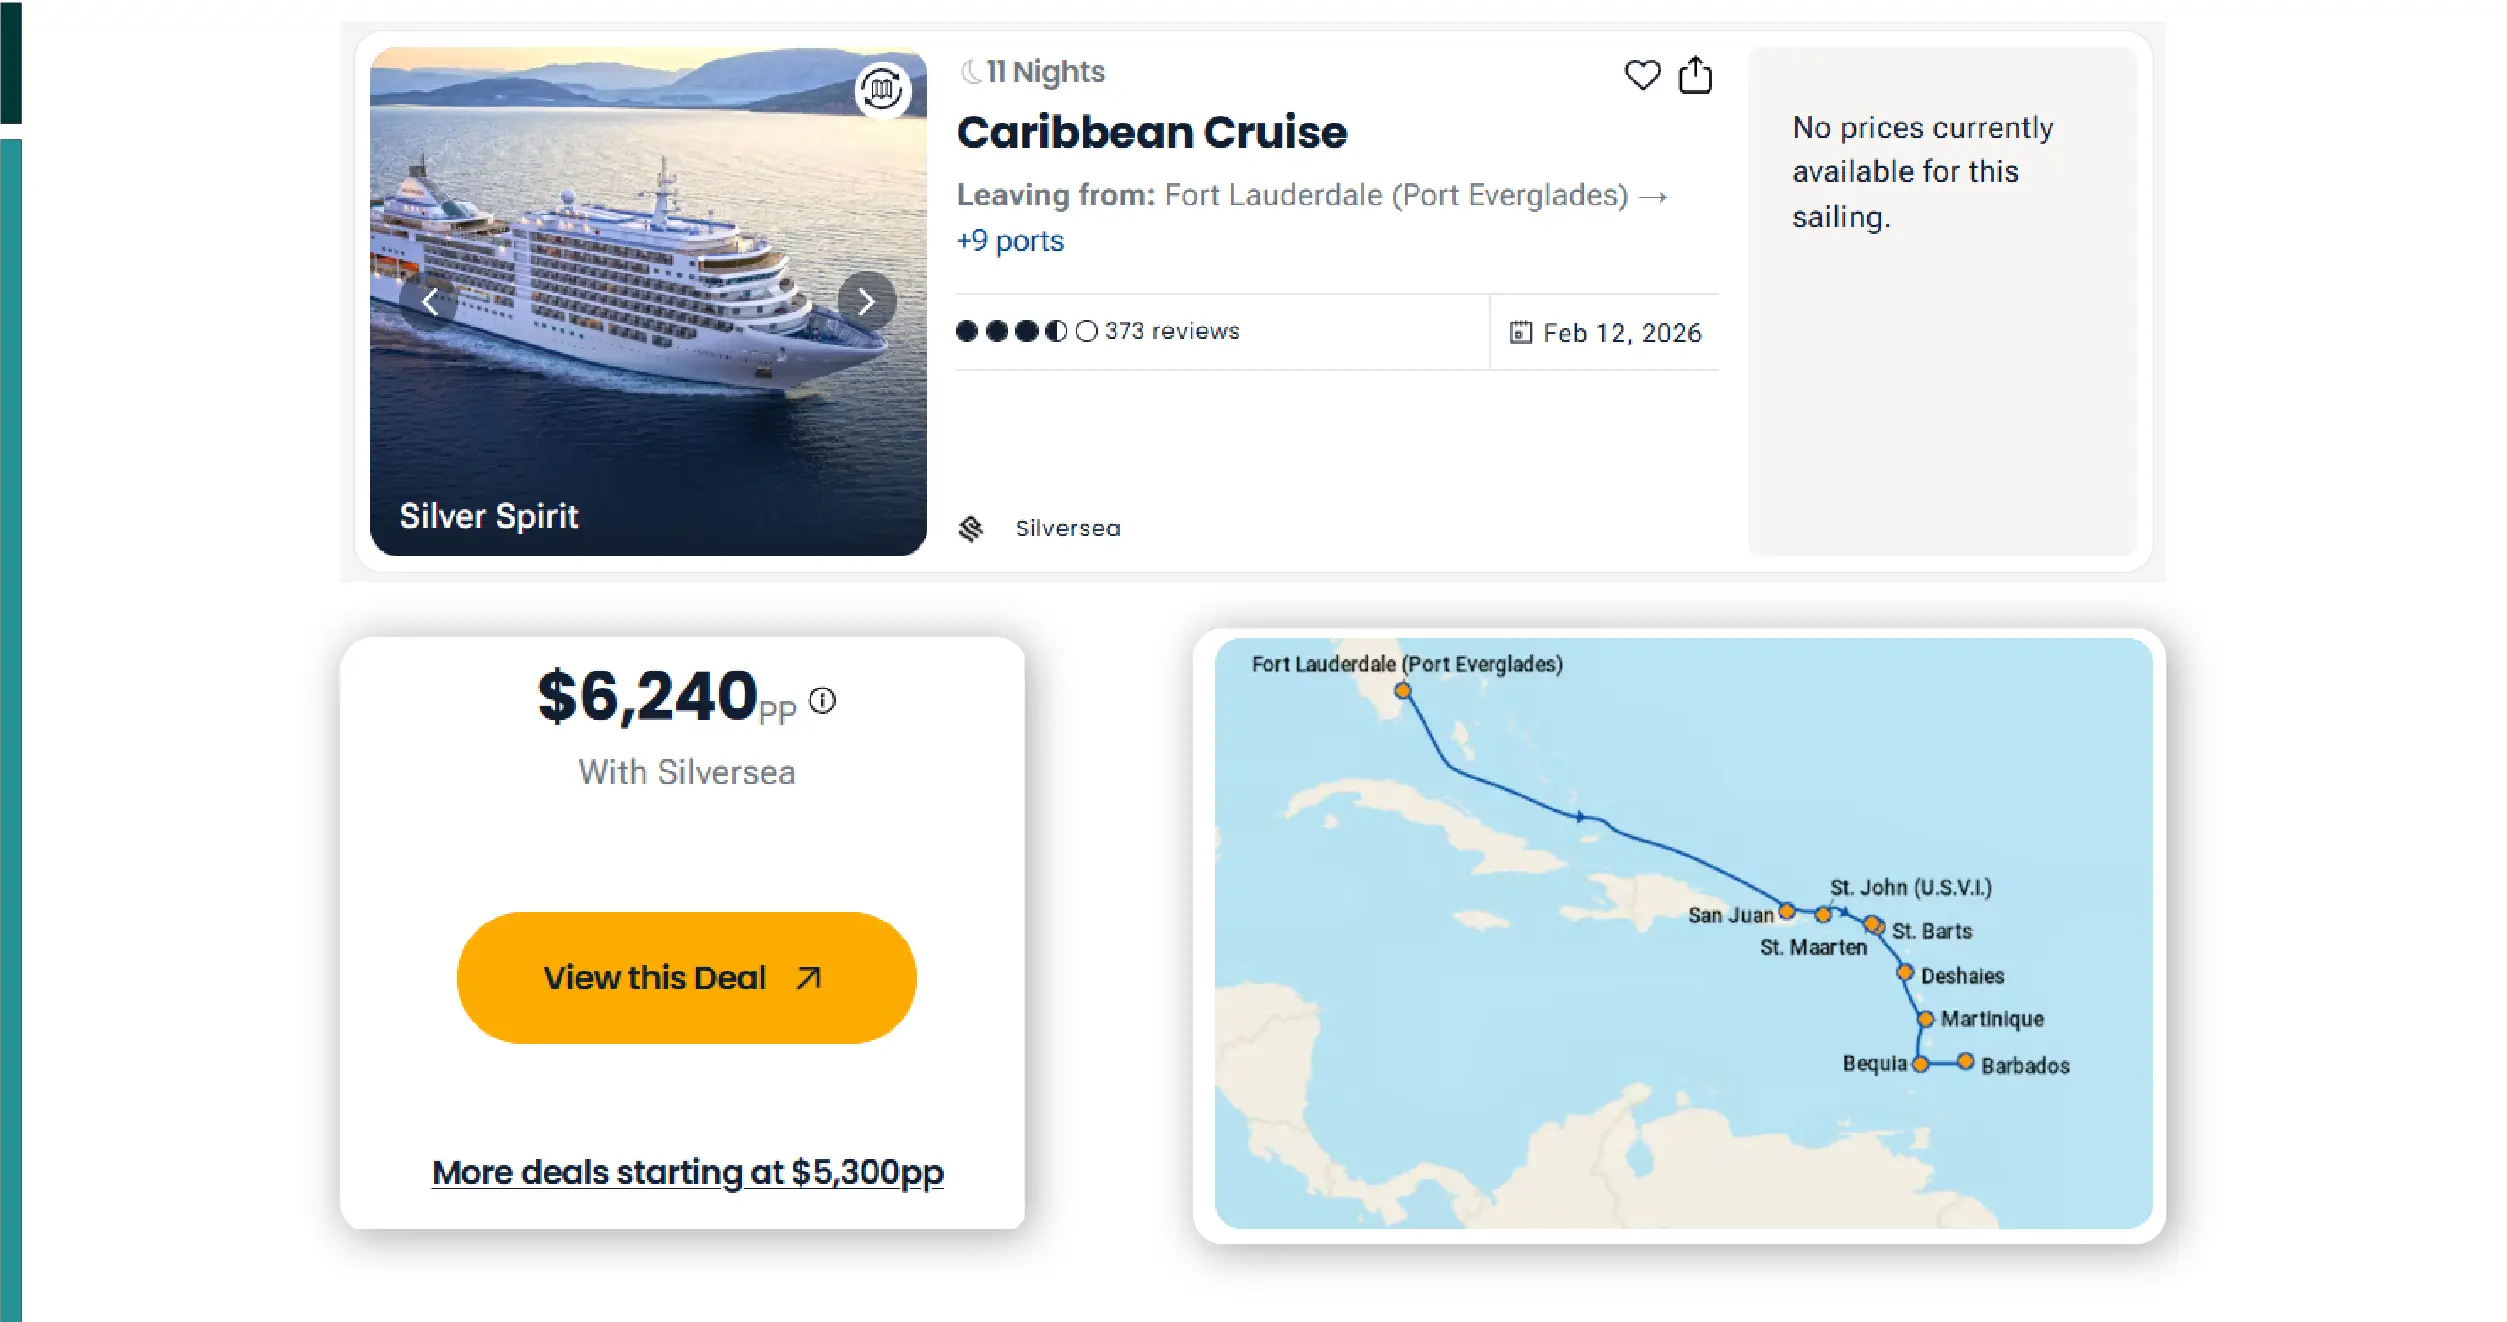Click the Silversea logo icon
Screen dimensions: 2507x1322
coord(970,528)
